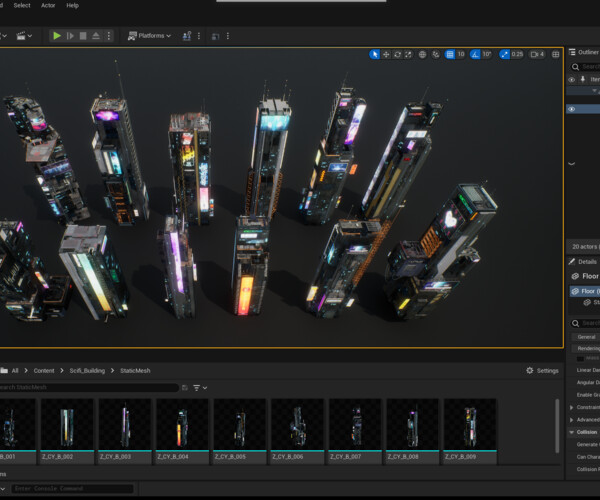The height and width of the screenshot is (500, 600).
Task: Toggle world/local coordinate space globe
Action: [x=422, y=54]
